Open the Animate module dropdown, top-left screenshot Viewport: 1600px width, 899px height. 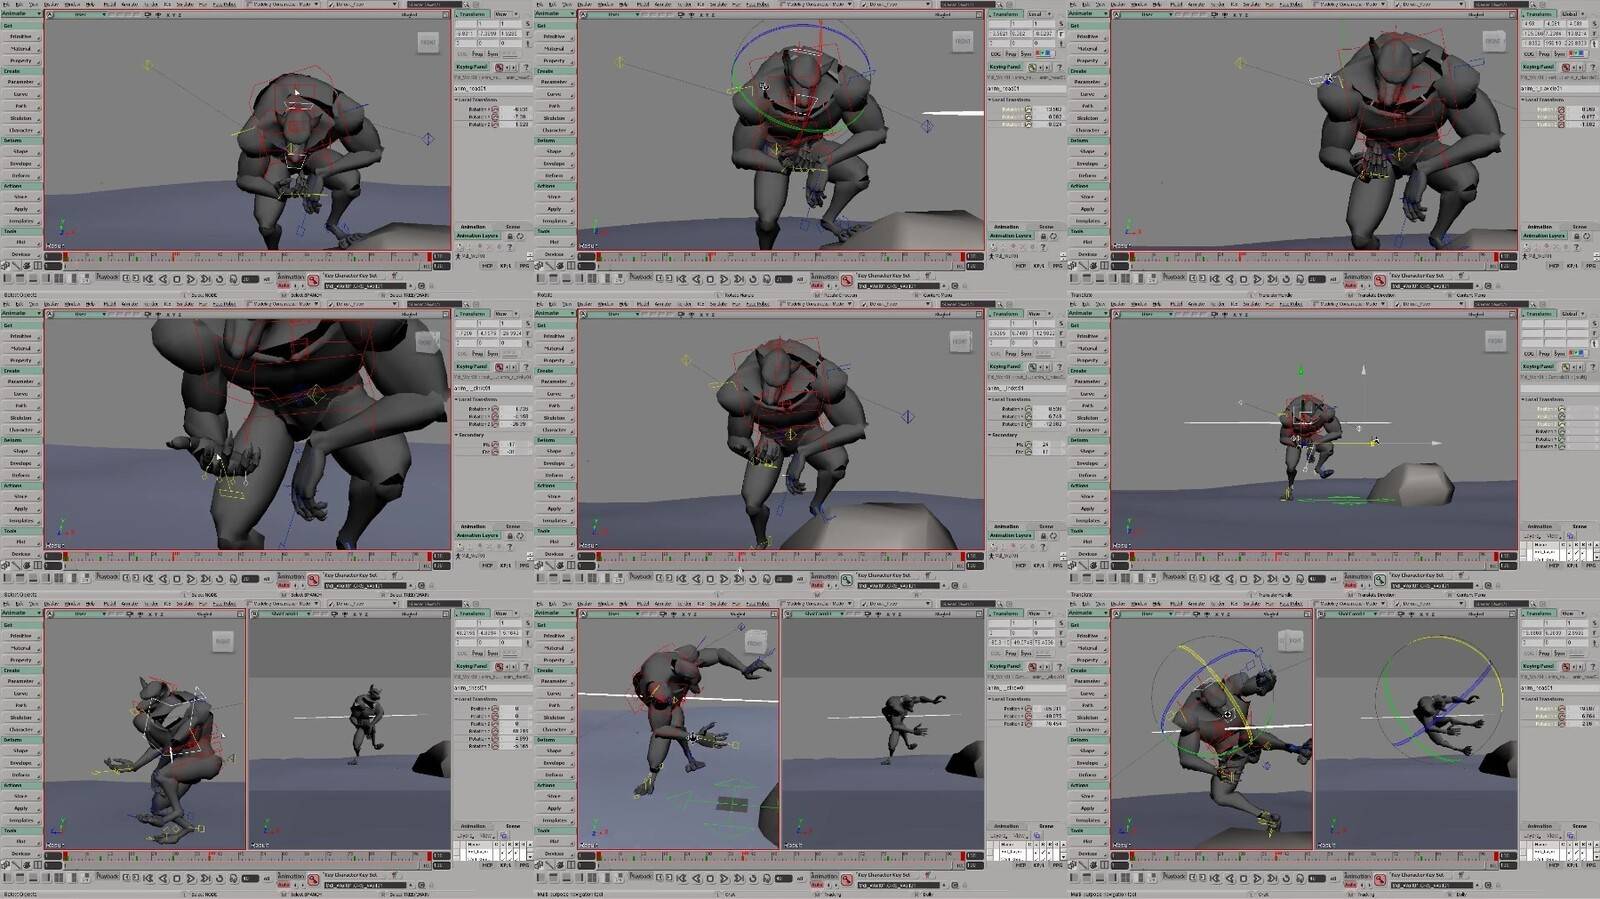click(22, 14)
